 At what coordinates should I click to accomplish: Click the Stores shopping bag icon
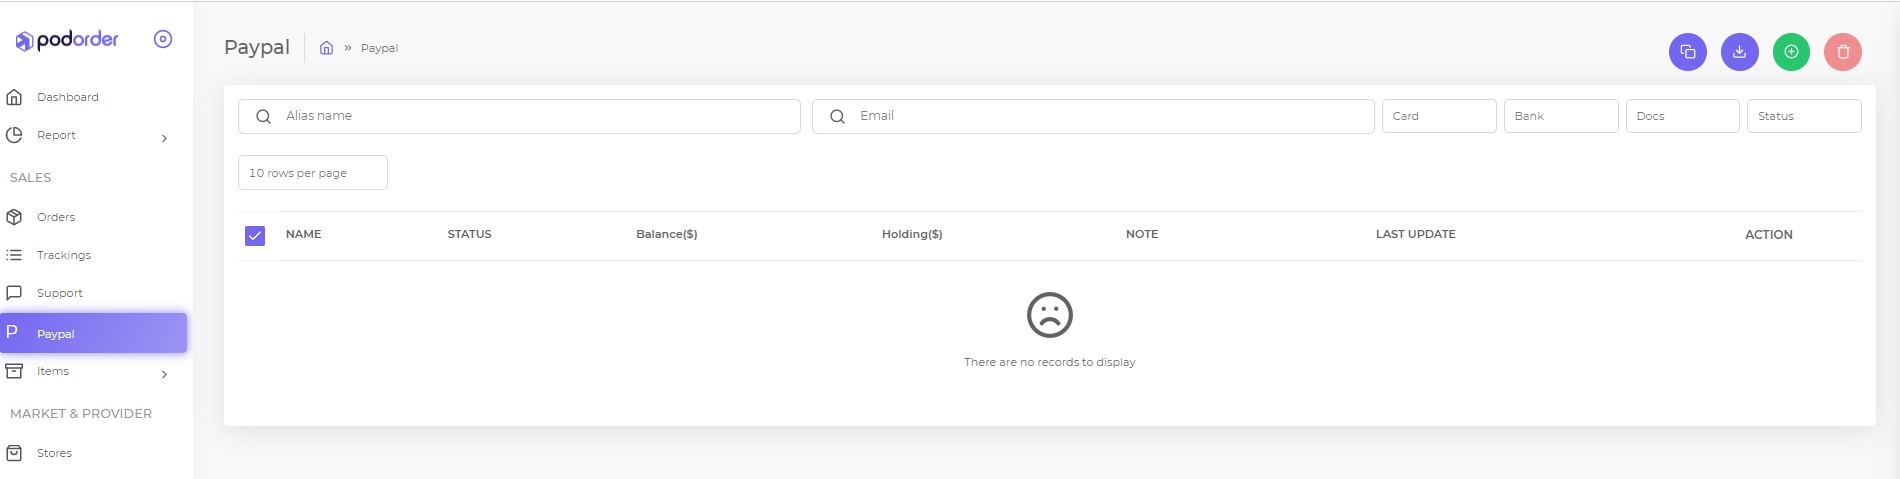tap(14, 453)
